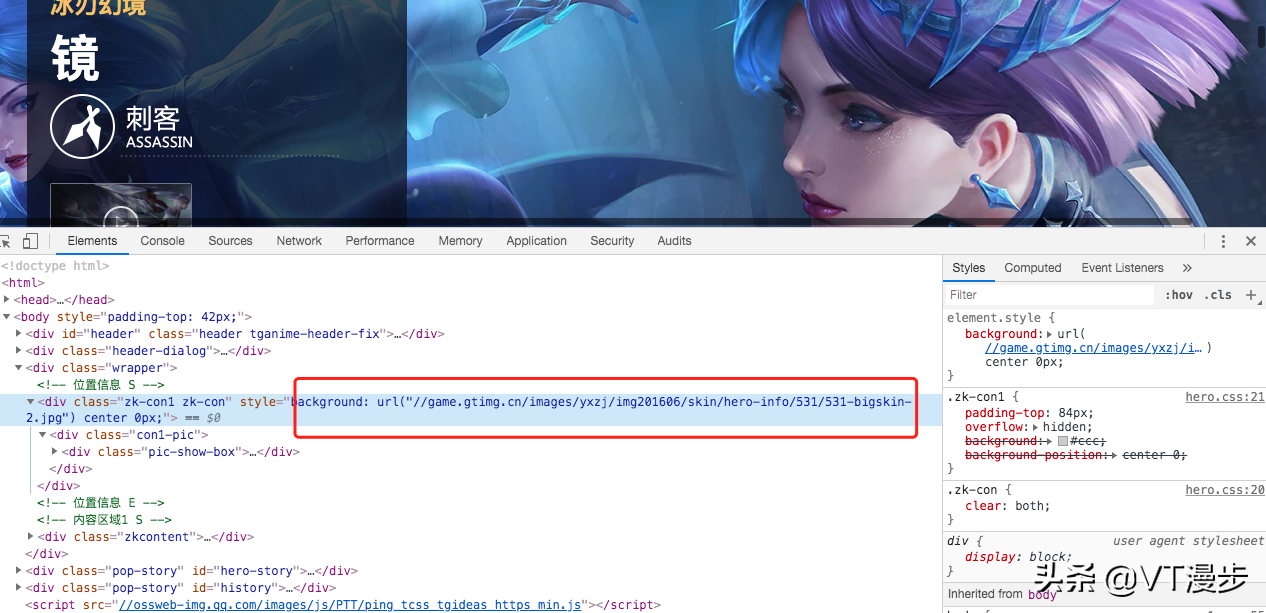Viewport: 1266px width, 613px height.
Task: Expand the header-dialog div node
Action: pos(19,351)
